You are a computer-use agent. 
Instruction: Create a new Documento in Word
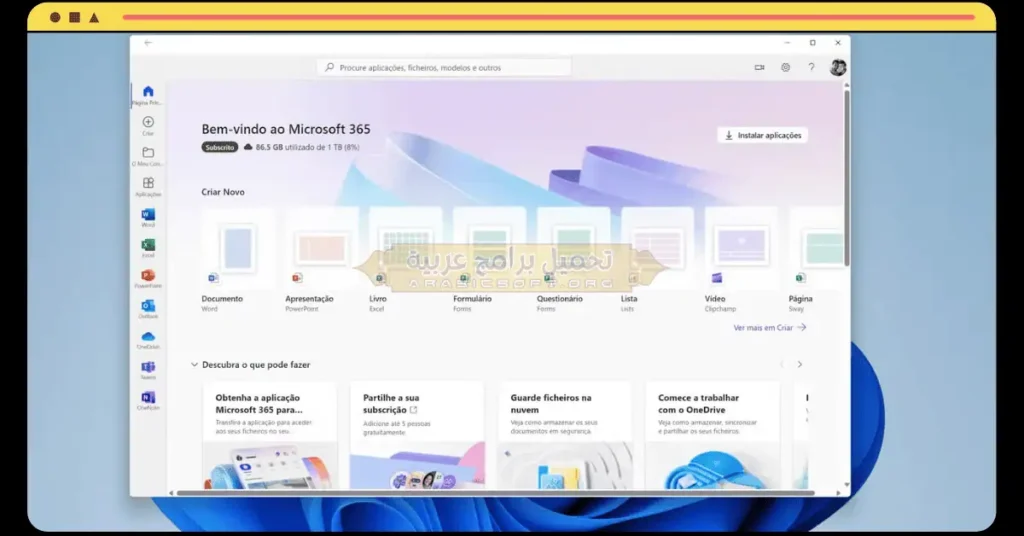[238, 260]
